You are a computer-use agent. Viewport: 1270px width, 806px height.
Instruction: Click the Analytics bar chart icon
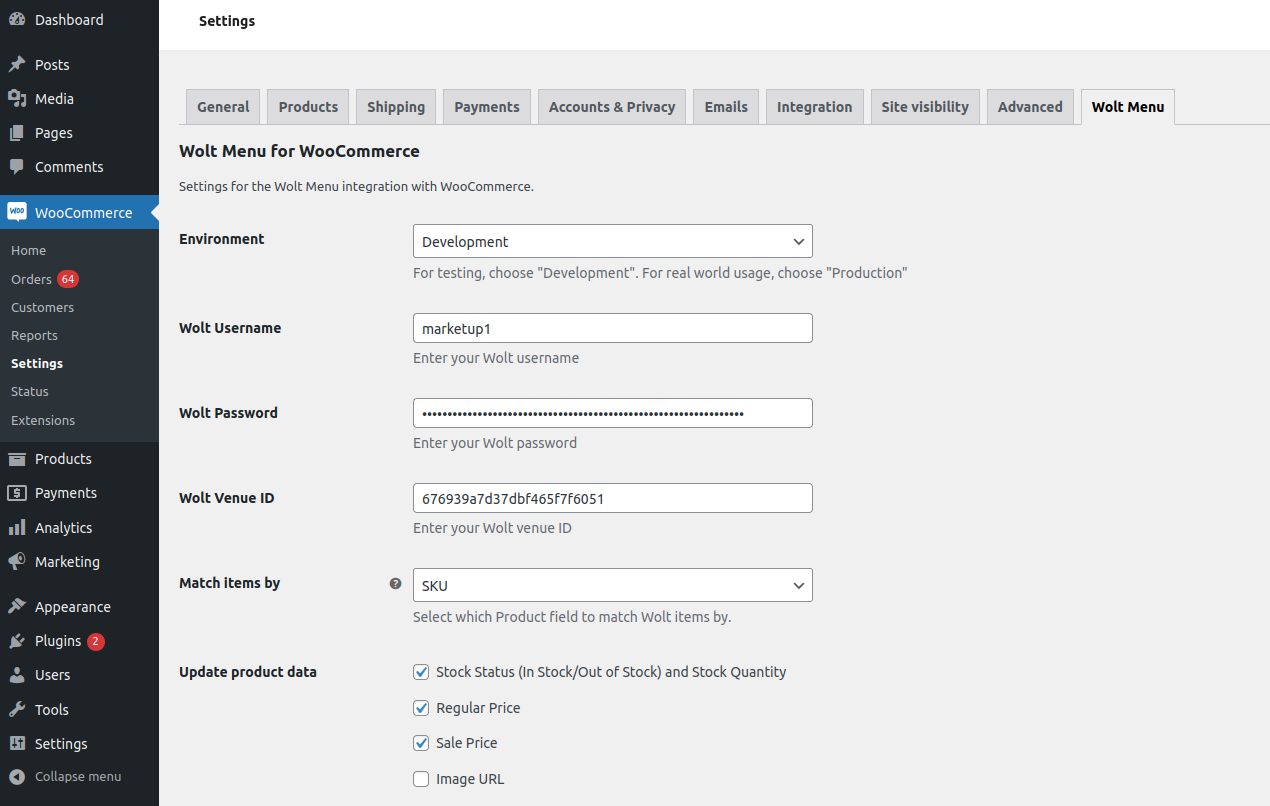pos(17,528)
